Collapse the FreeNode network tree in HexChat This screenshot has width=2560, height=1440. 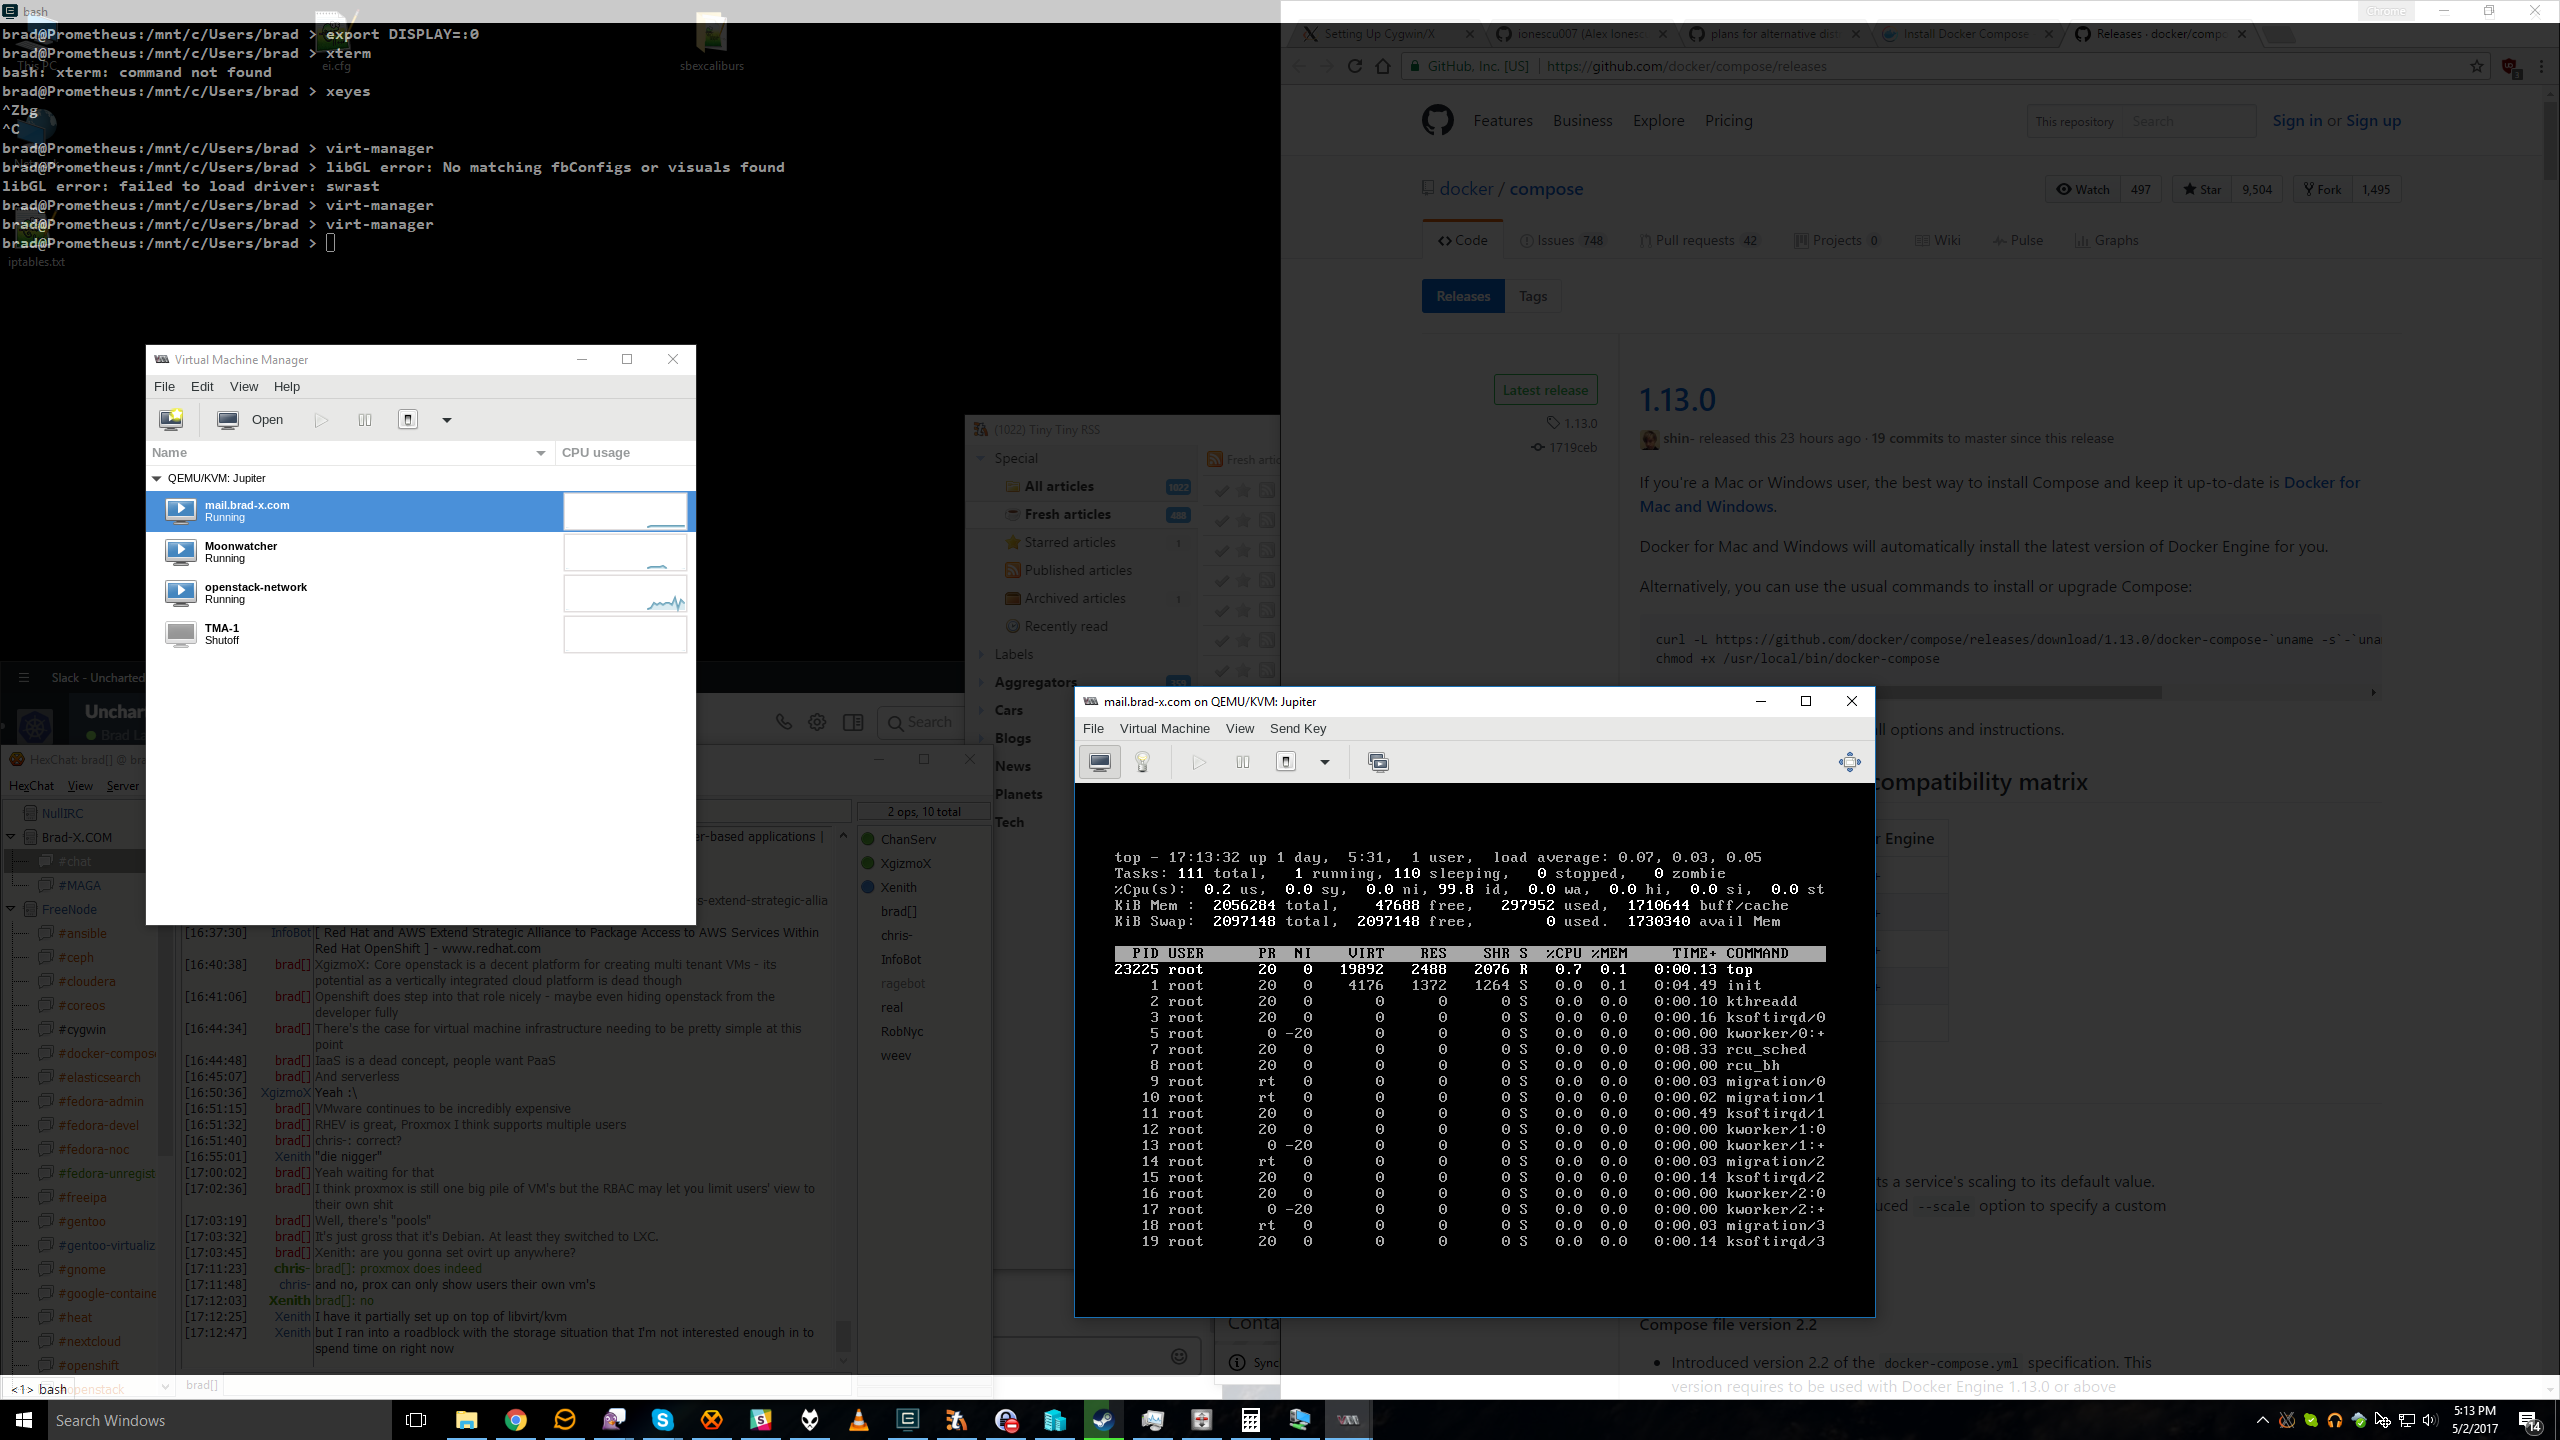[11, 909]
